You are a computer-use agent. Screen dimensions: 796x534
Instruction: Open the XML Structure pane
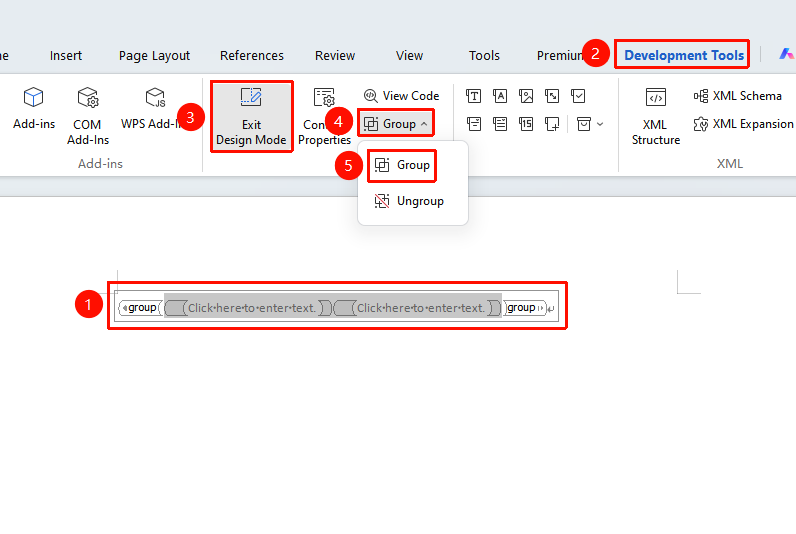(x=656, y=117)
